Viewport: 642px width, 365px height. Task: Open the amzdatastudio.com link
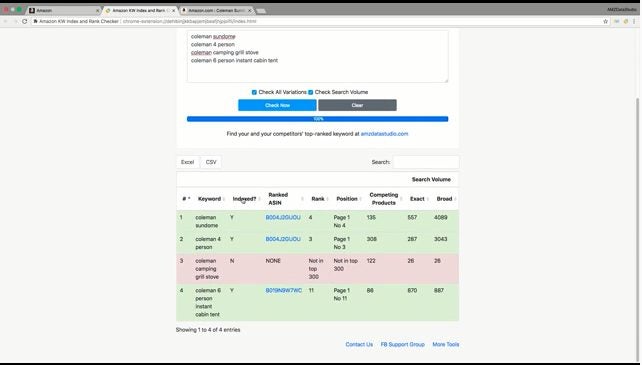pos(384,134)
